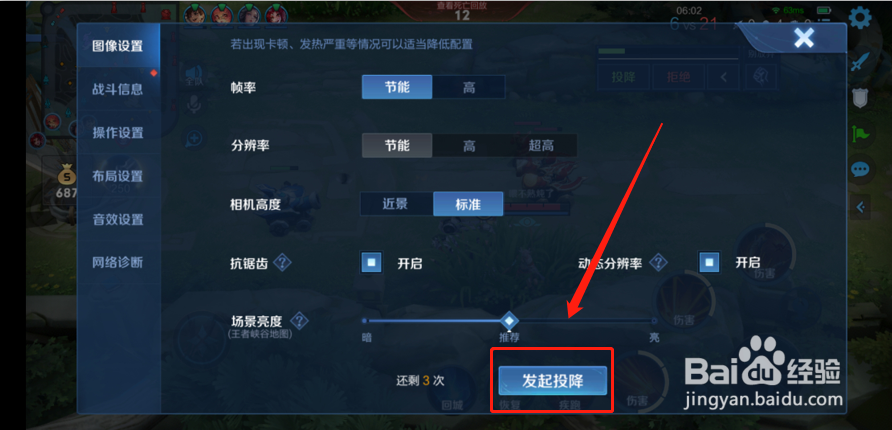Toggle the 动态分辨率 开启 checkbox
The width and height of the screenshot is (892, 430).
(709, 263)
